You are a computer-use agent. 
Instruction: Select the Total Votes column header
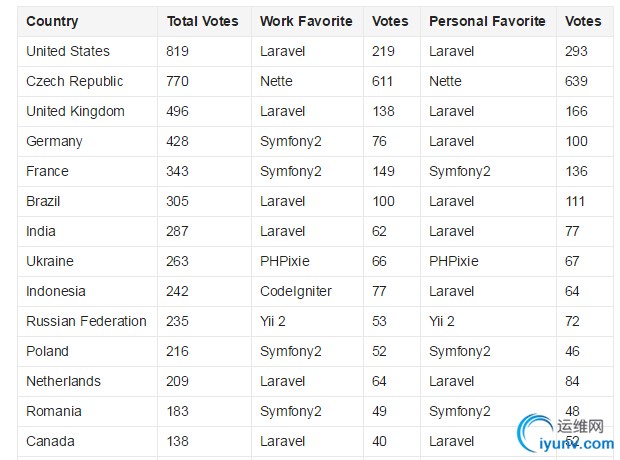click(x=202, y=21)
